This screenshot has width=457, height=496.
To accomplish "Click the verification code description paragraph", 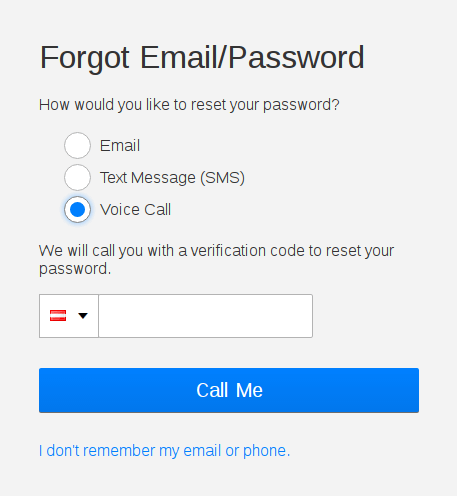I will tap(217, 260).
